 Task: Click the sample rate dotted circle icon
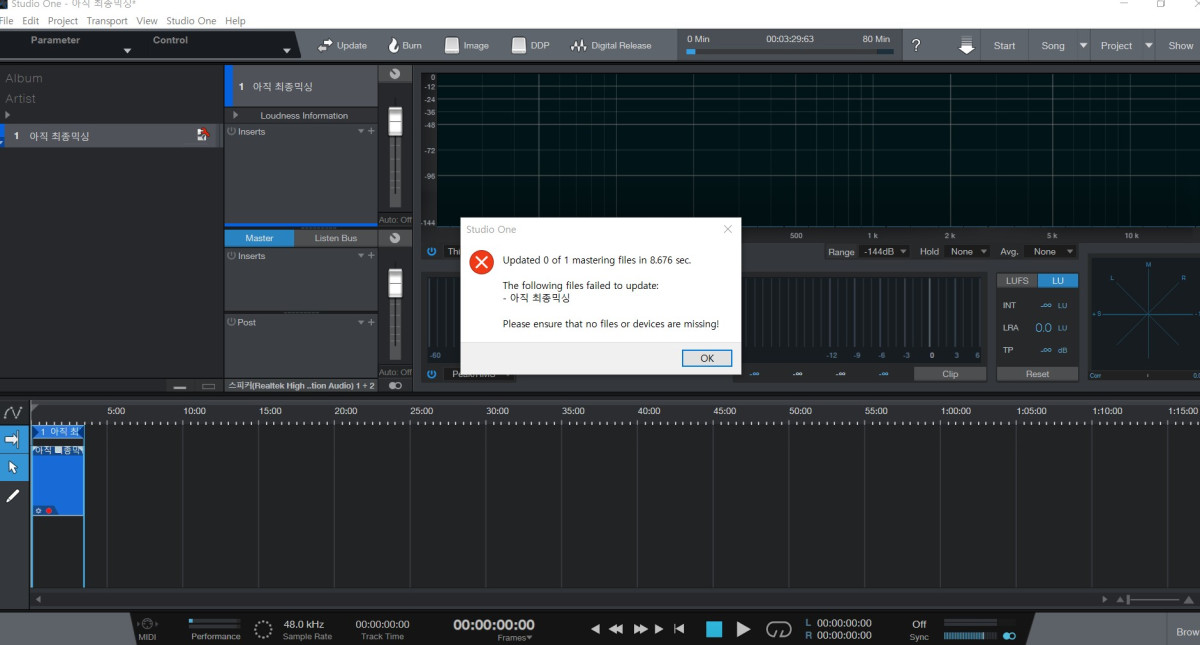263,629
